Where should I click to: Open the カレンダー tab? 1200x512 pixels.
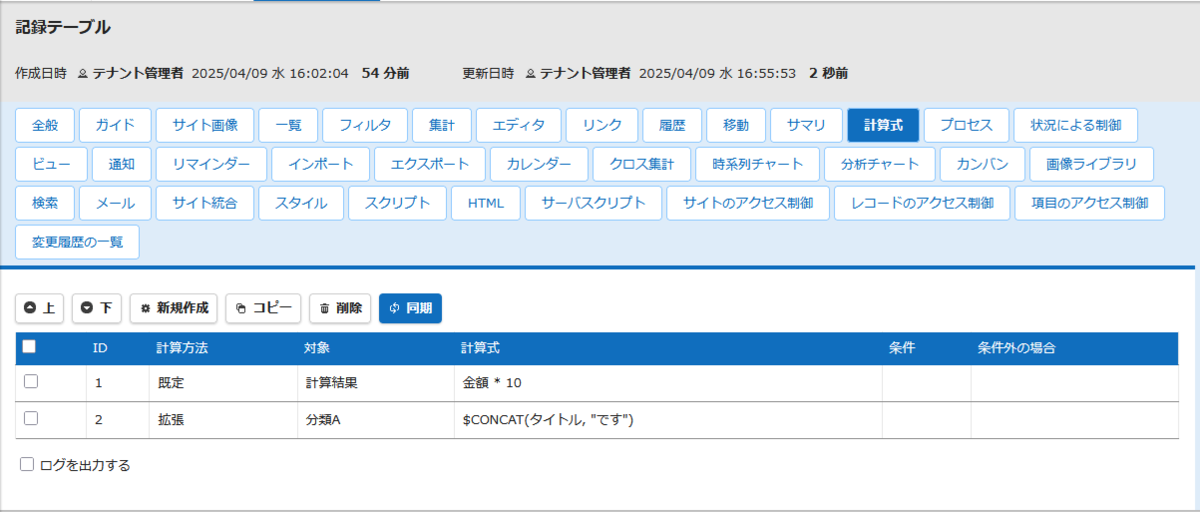539,163
